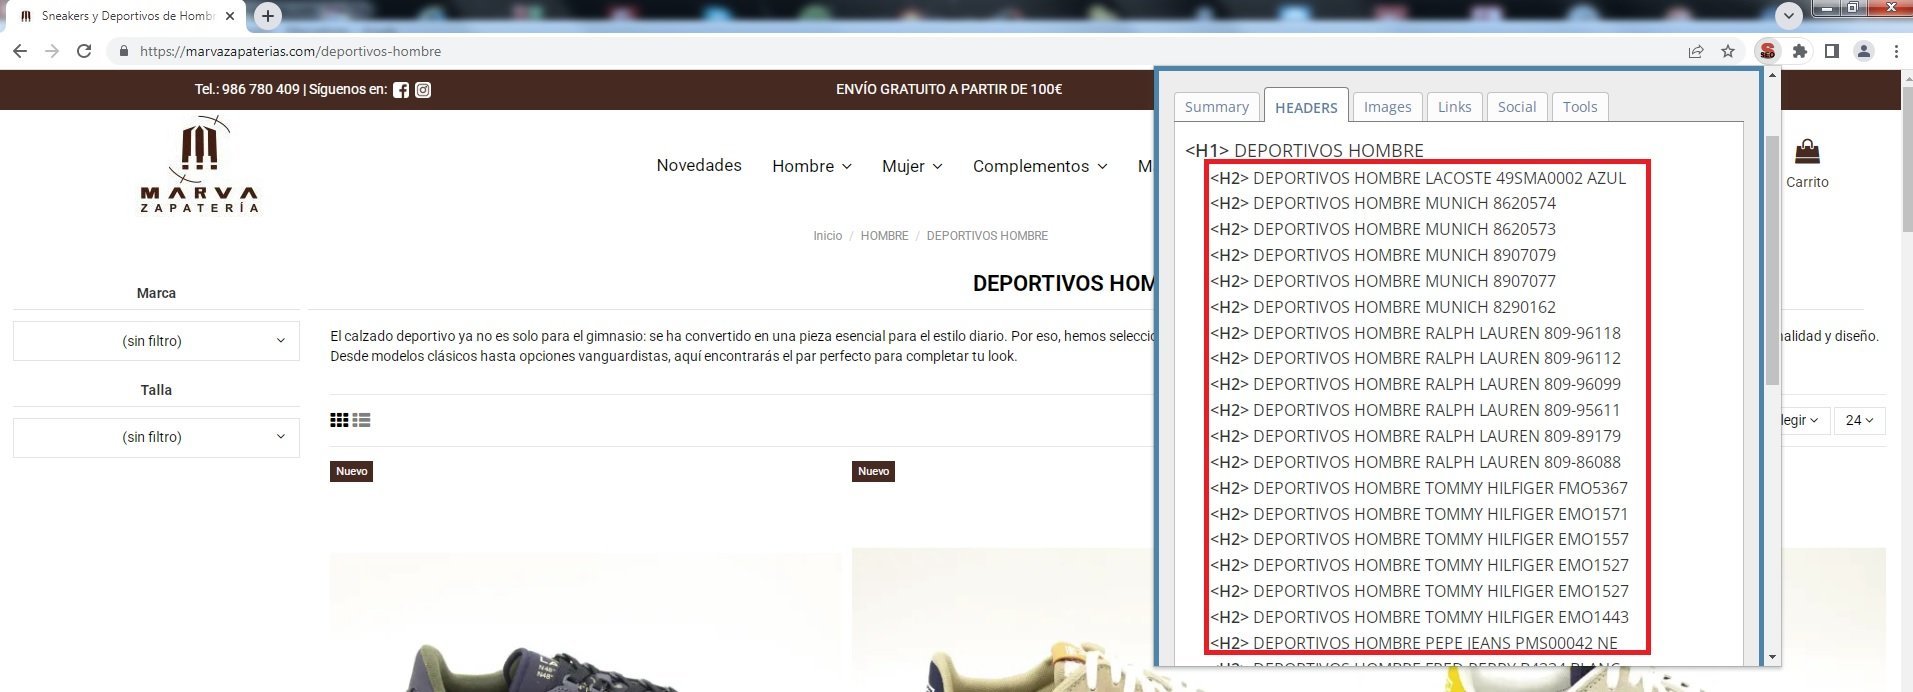
Task: Click the Inicio breadcrumb link
Action: [x=828, y=236]
